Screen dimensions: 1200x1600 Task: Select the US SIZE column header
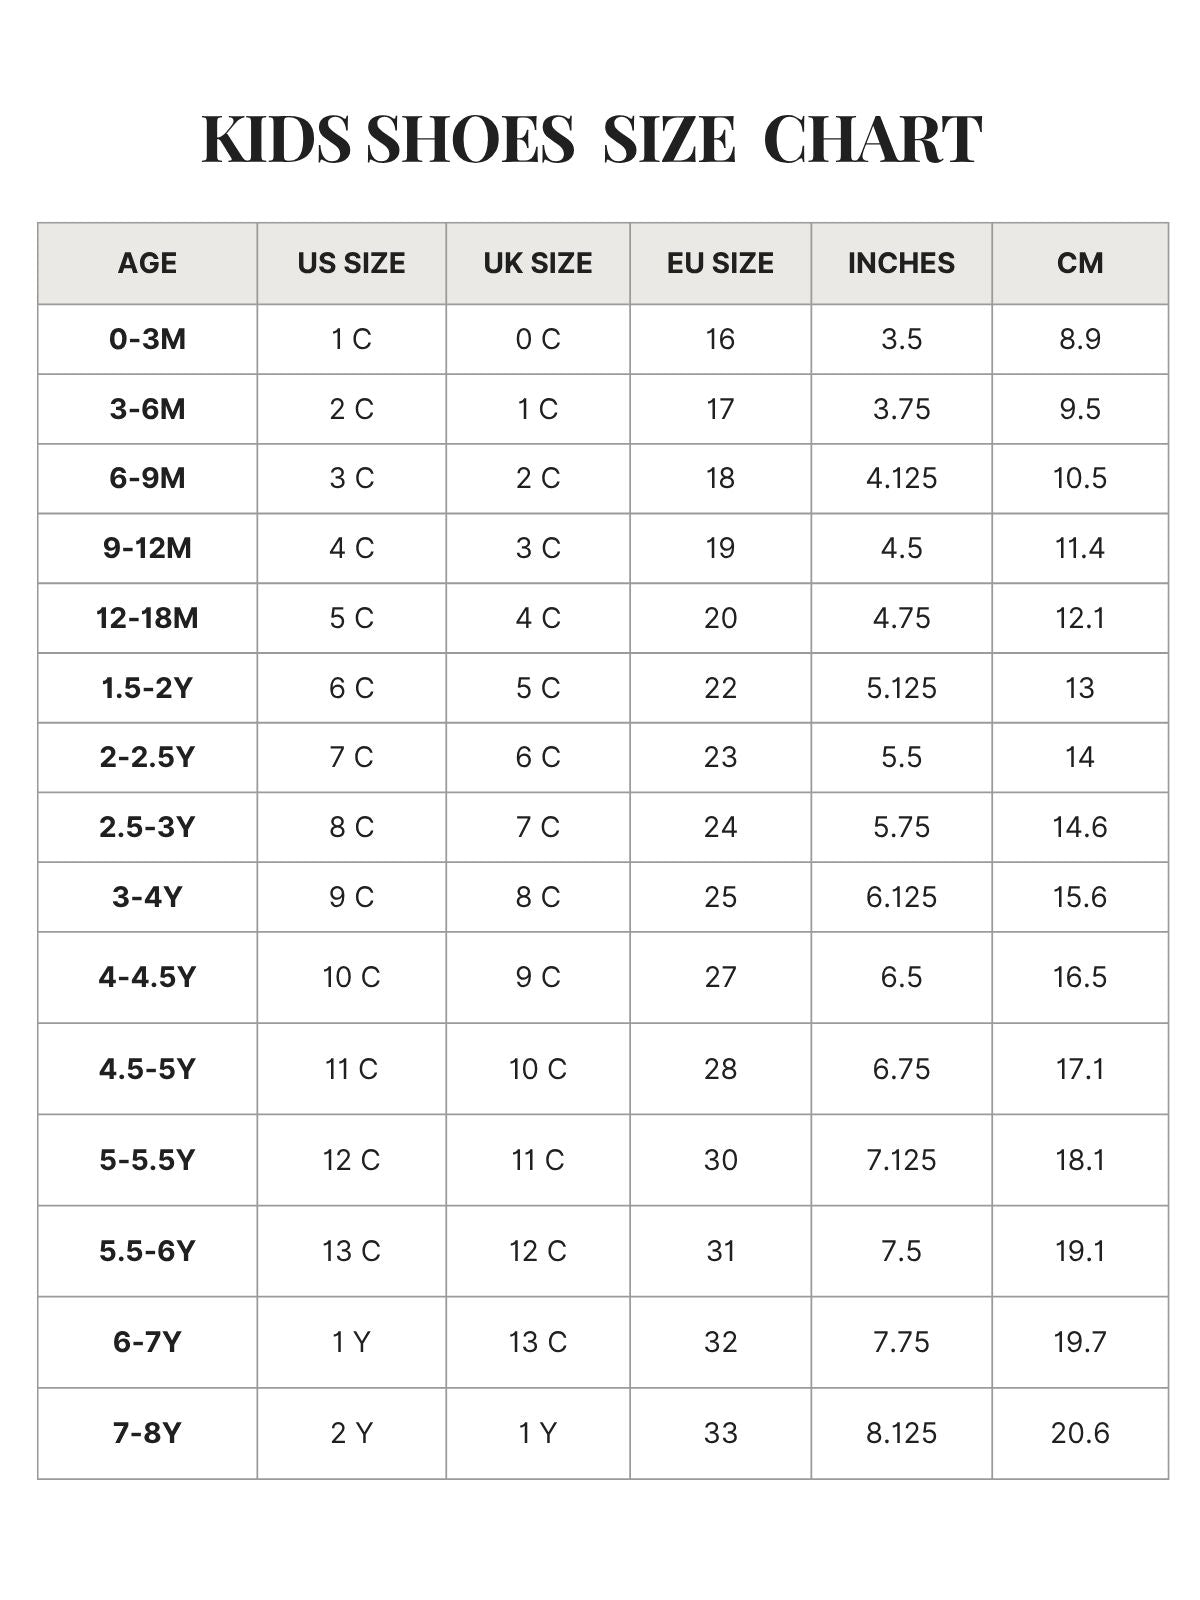pos(351,263)
